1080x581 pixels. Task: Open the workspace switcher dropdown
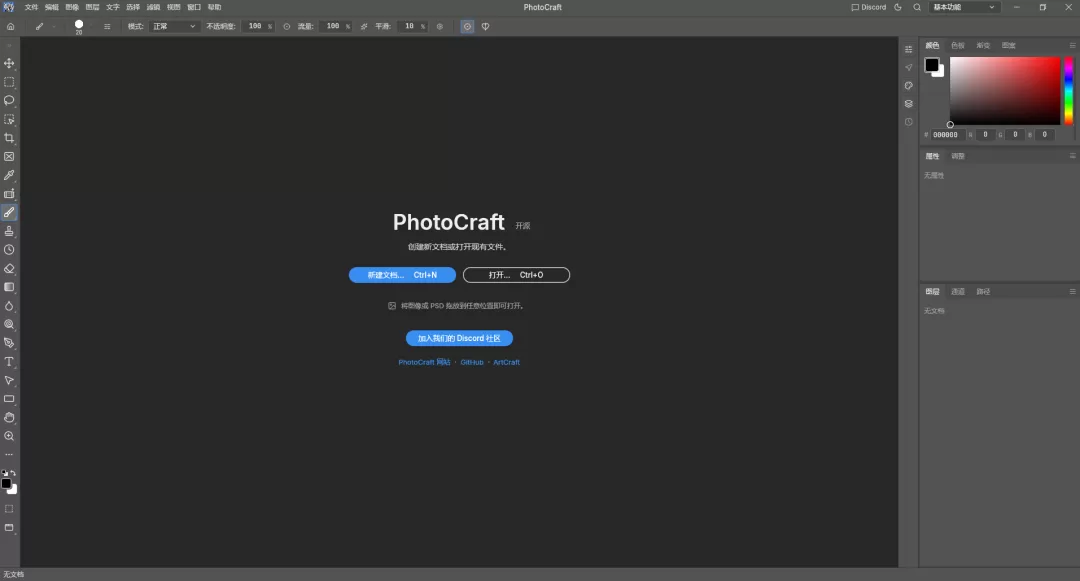964,7
